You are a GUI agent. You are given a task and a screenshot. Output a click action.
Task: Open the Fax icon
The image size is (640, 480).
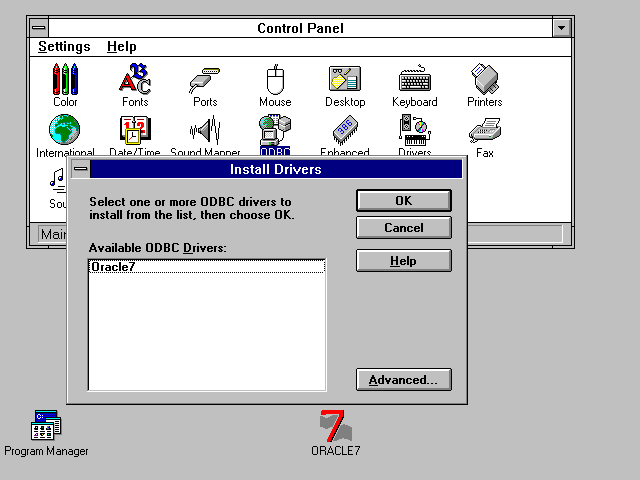(x=485, y=132)
